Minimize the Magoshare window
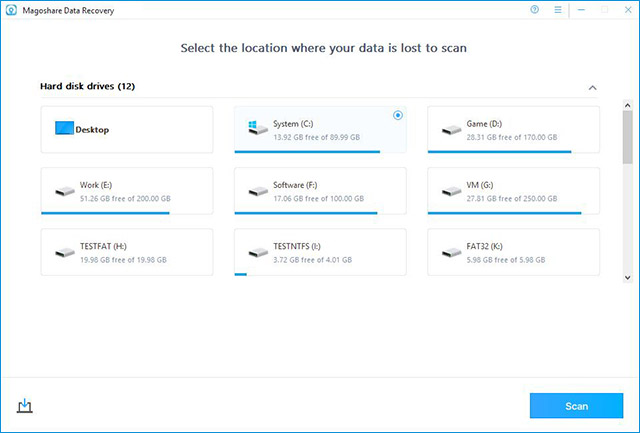 click(x=581, y=10)
